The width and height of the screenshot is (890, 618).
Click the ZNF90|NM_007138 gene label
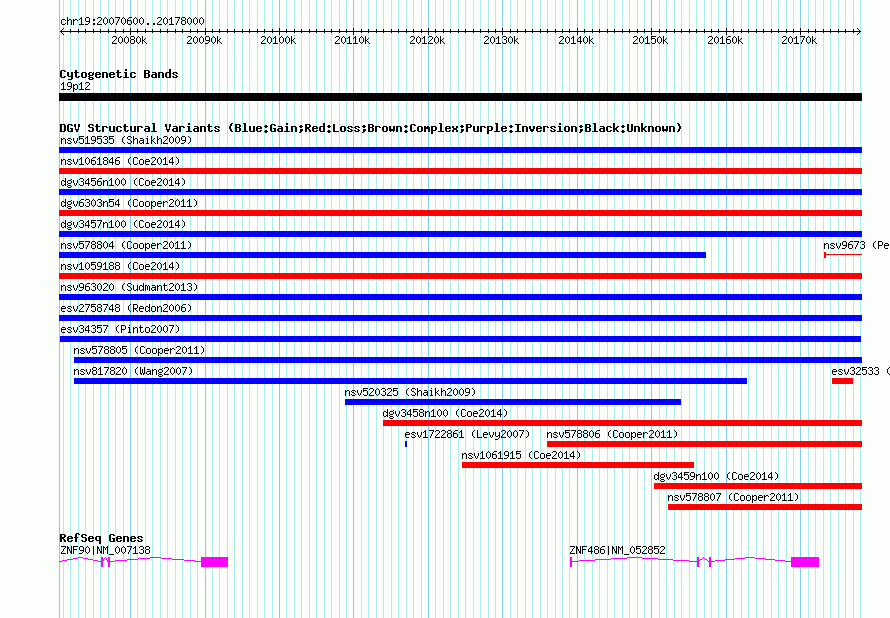click(x=106, y=550)
